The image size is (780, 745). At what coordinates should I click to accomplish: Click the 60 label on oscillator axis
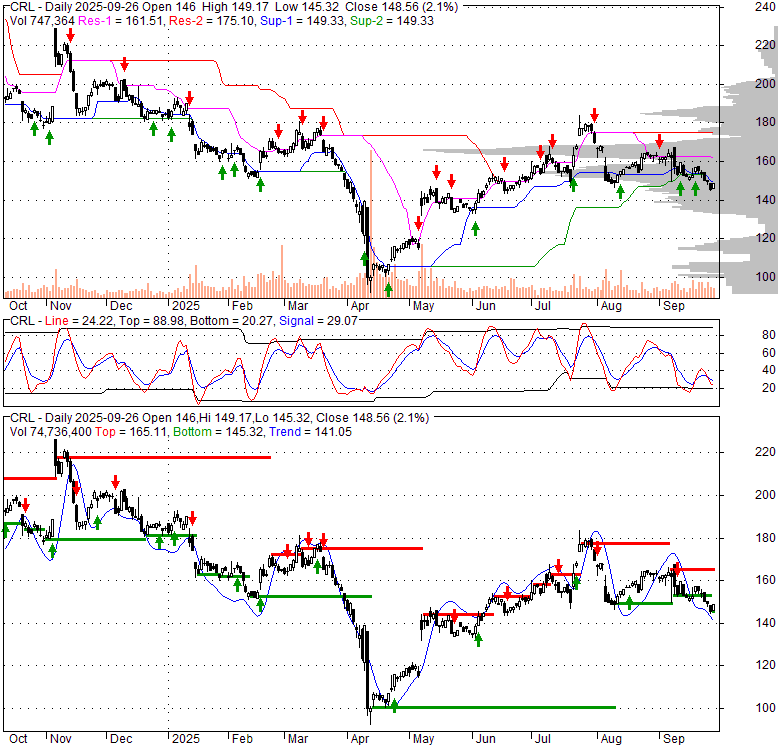[769, 353]
